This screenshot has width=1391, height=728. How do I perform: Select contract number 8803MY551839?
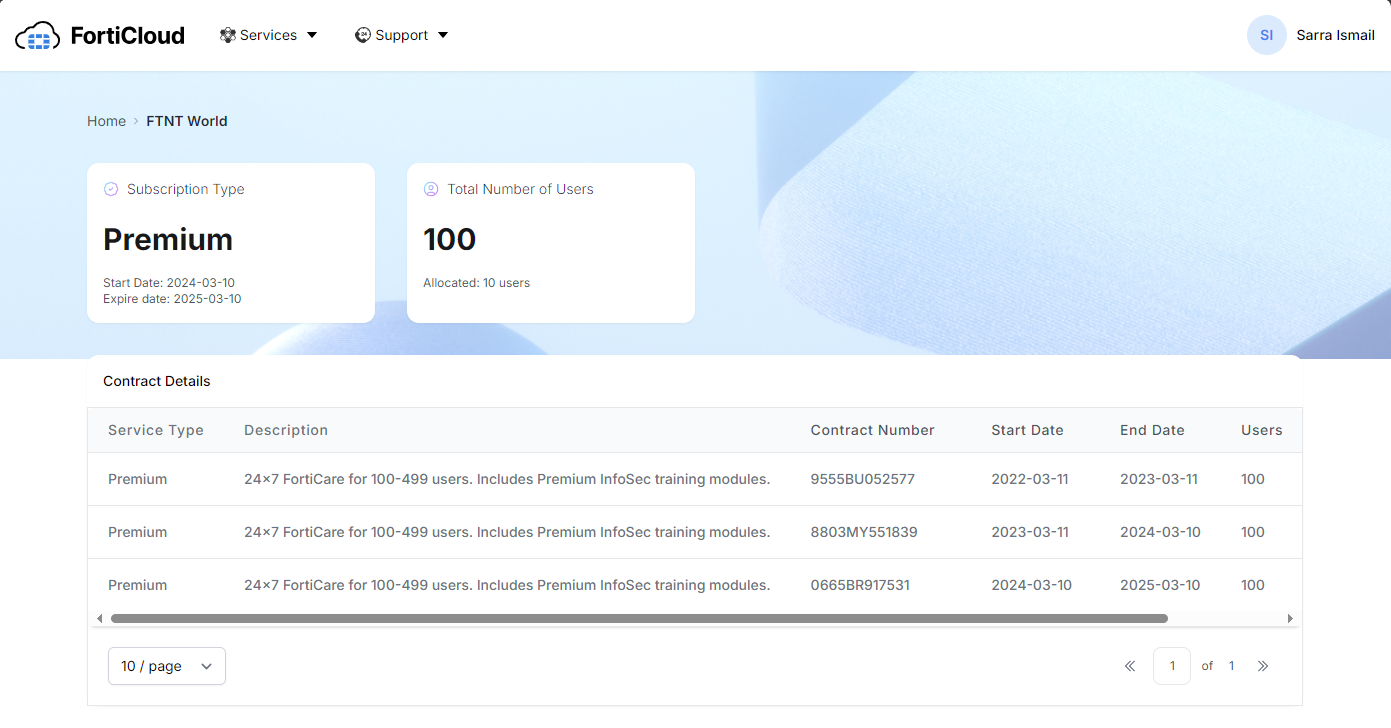pyautogui.click(x=864, y=532)
